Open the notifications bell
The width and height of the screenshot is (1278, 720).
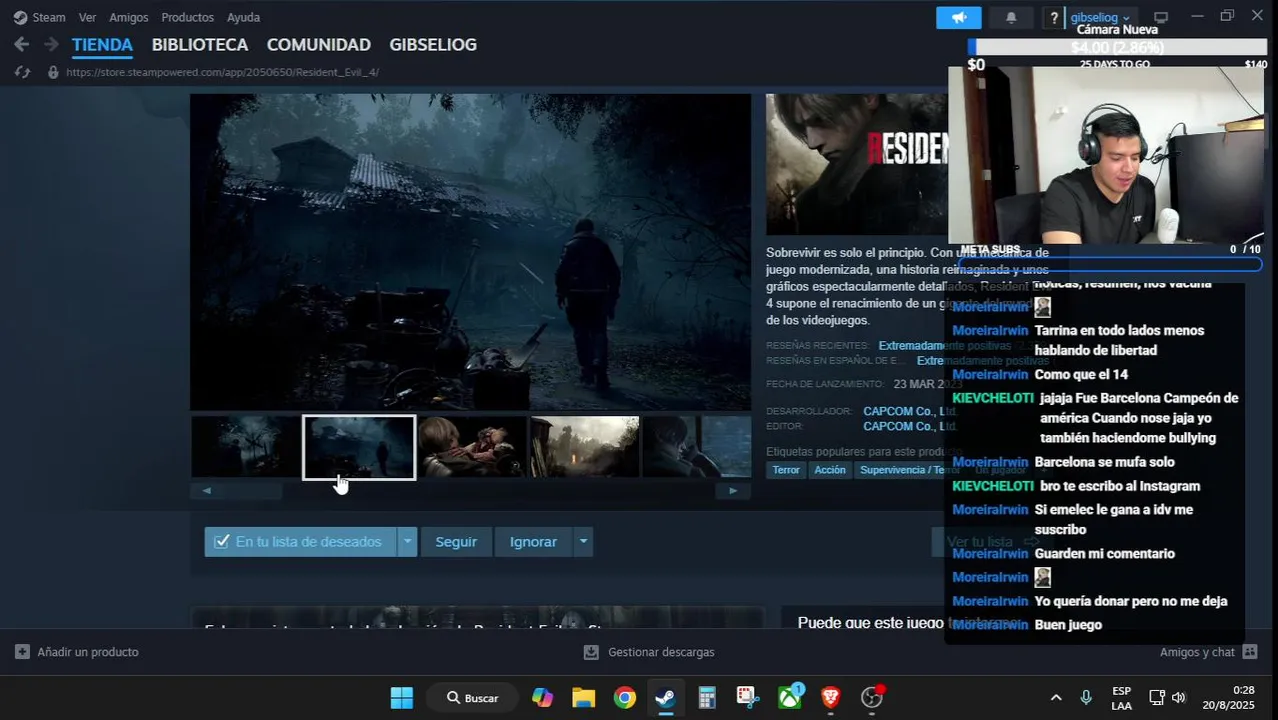(1011, 18)
